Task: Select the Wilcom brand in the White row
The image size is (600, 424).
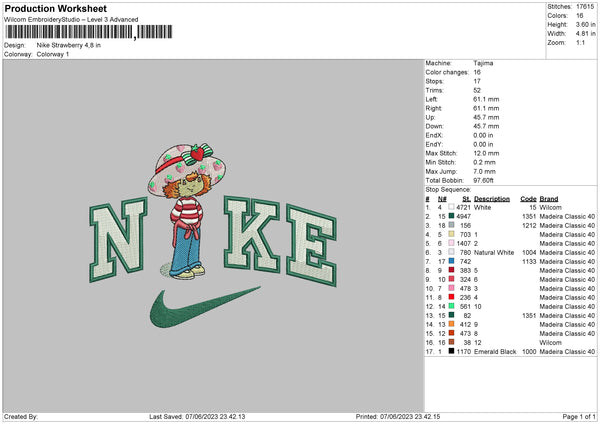Action: [551, 207]
